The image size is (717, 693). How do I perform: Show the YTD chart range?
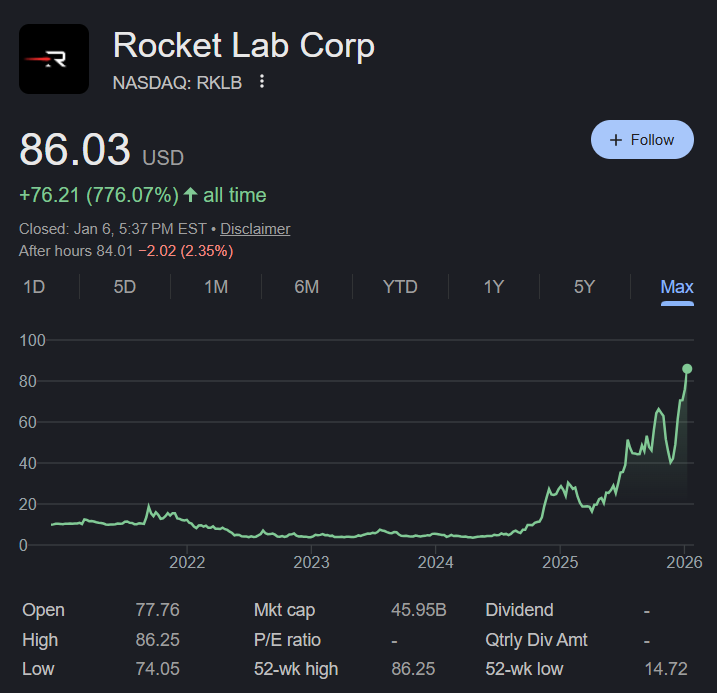click(400, 287)
